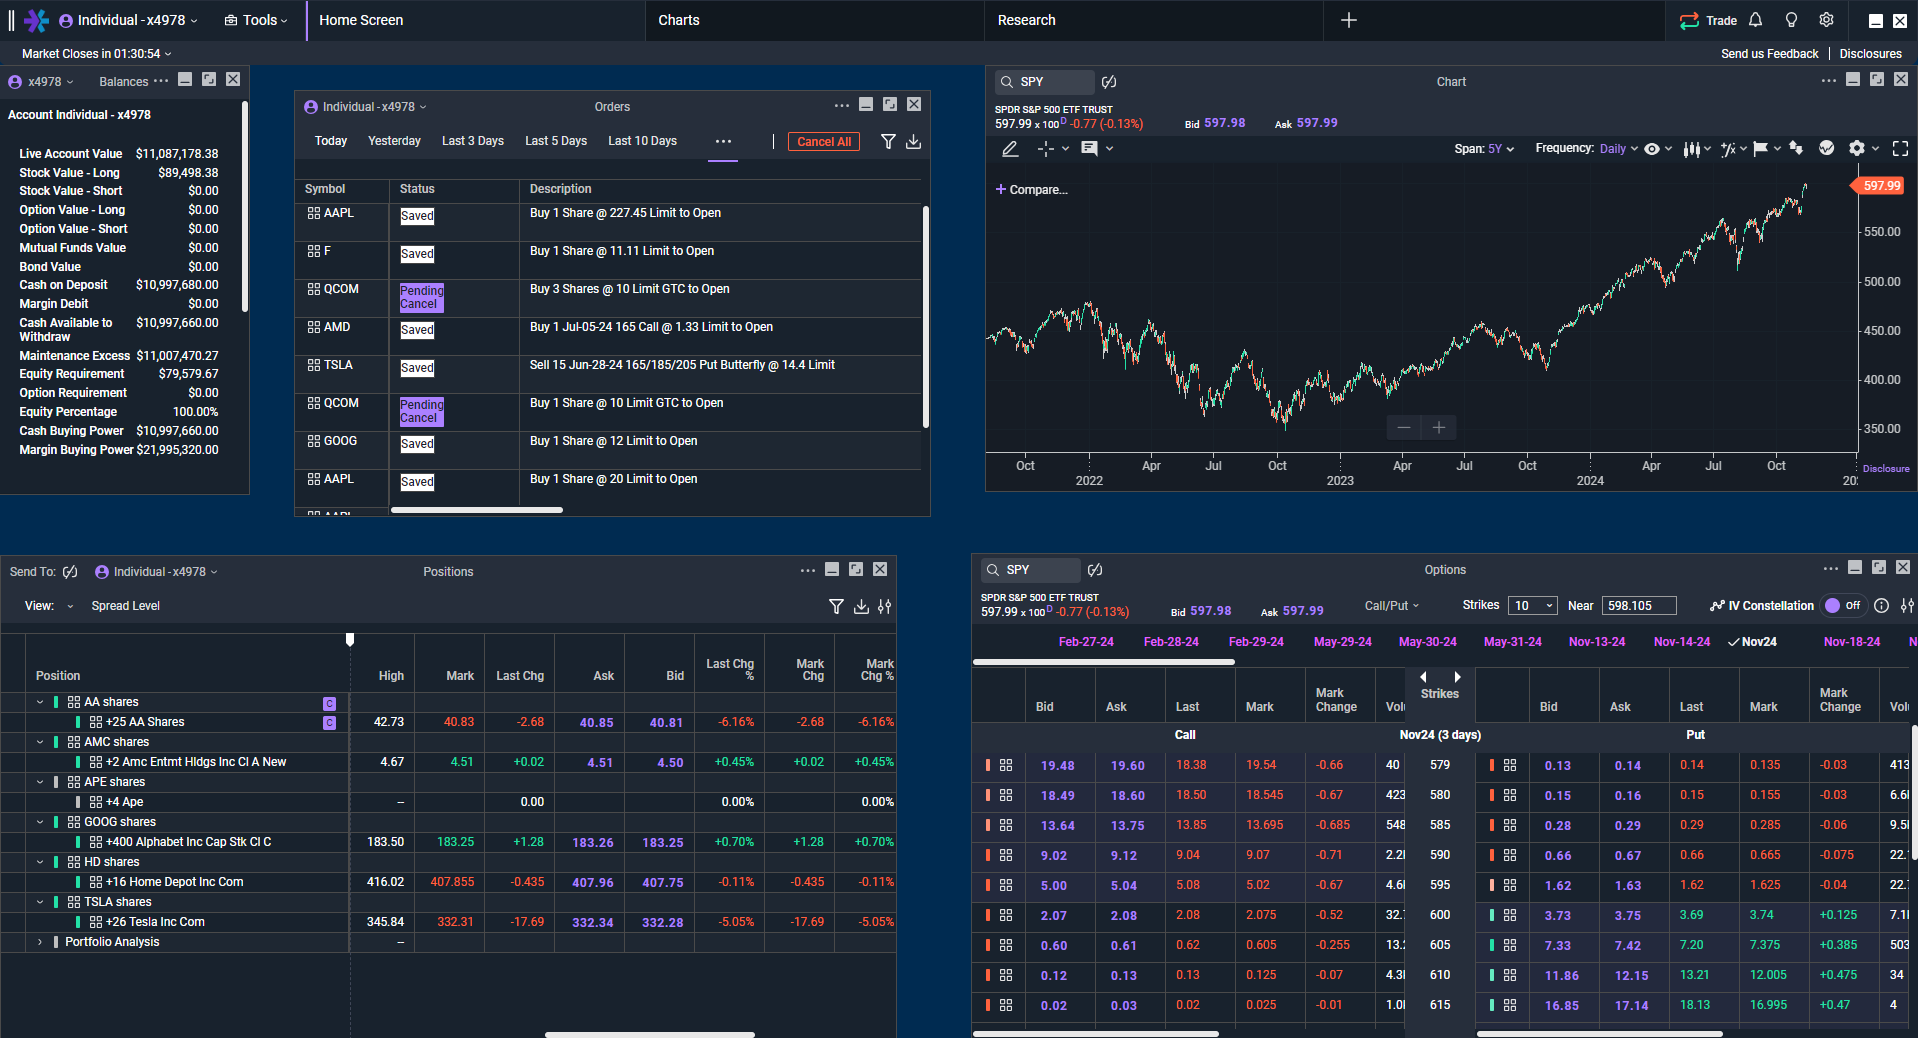Click the Orders horizontal scrollbar
Viewport: 1918px width, 1038px height.
pos(476,510)
